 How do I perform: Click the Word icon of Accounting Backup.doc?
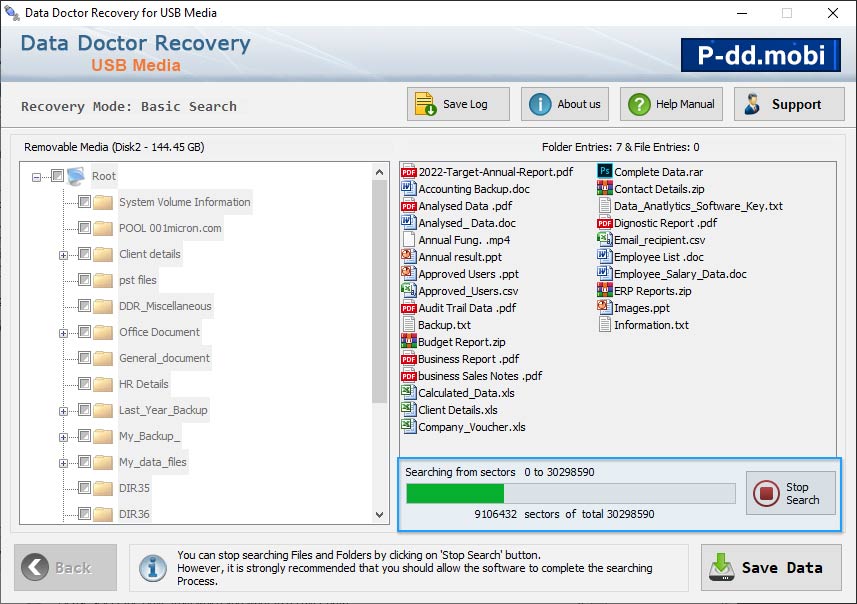pyautogui.click(x=408, y=189)
